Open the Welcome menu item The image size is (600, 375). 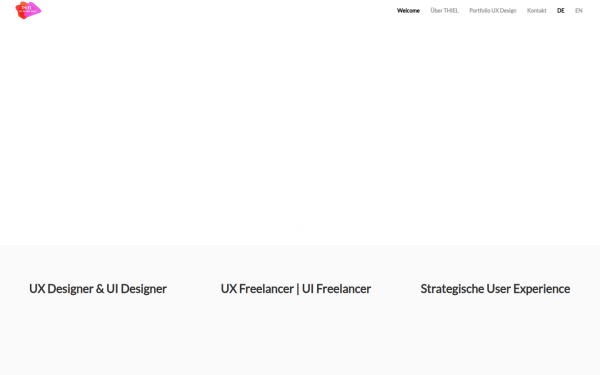tap(408, 11)
